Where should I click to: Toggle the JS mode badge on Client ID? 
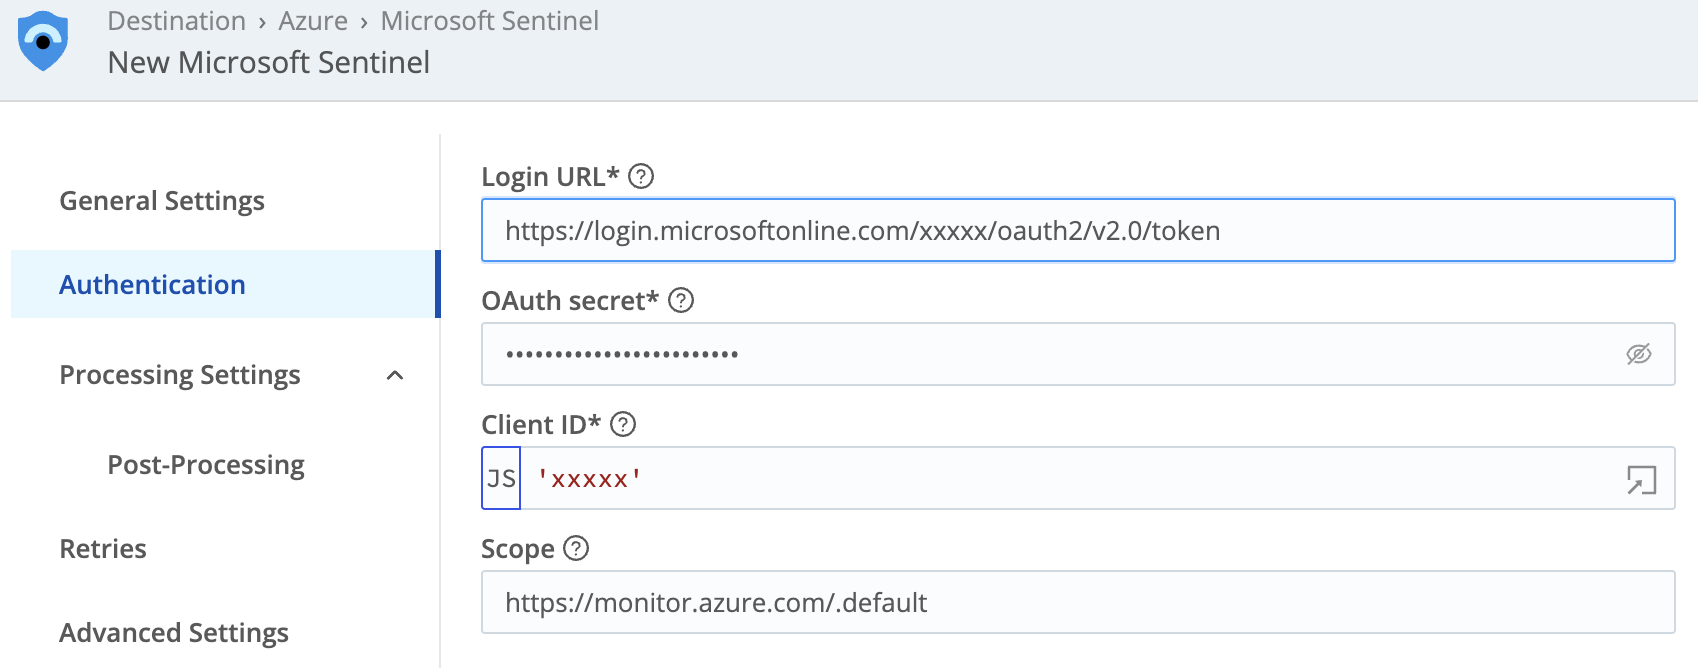coord(501,478)
